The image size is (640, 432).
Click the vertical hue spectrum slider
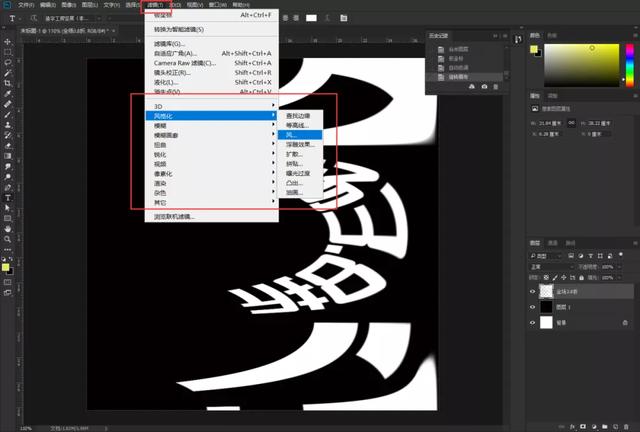pos(629,64)
